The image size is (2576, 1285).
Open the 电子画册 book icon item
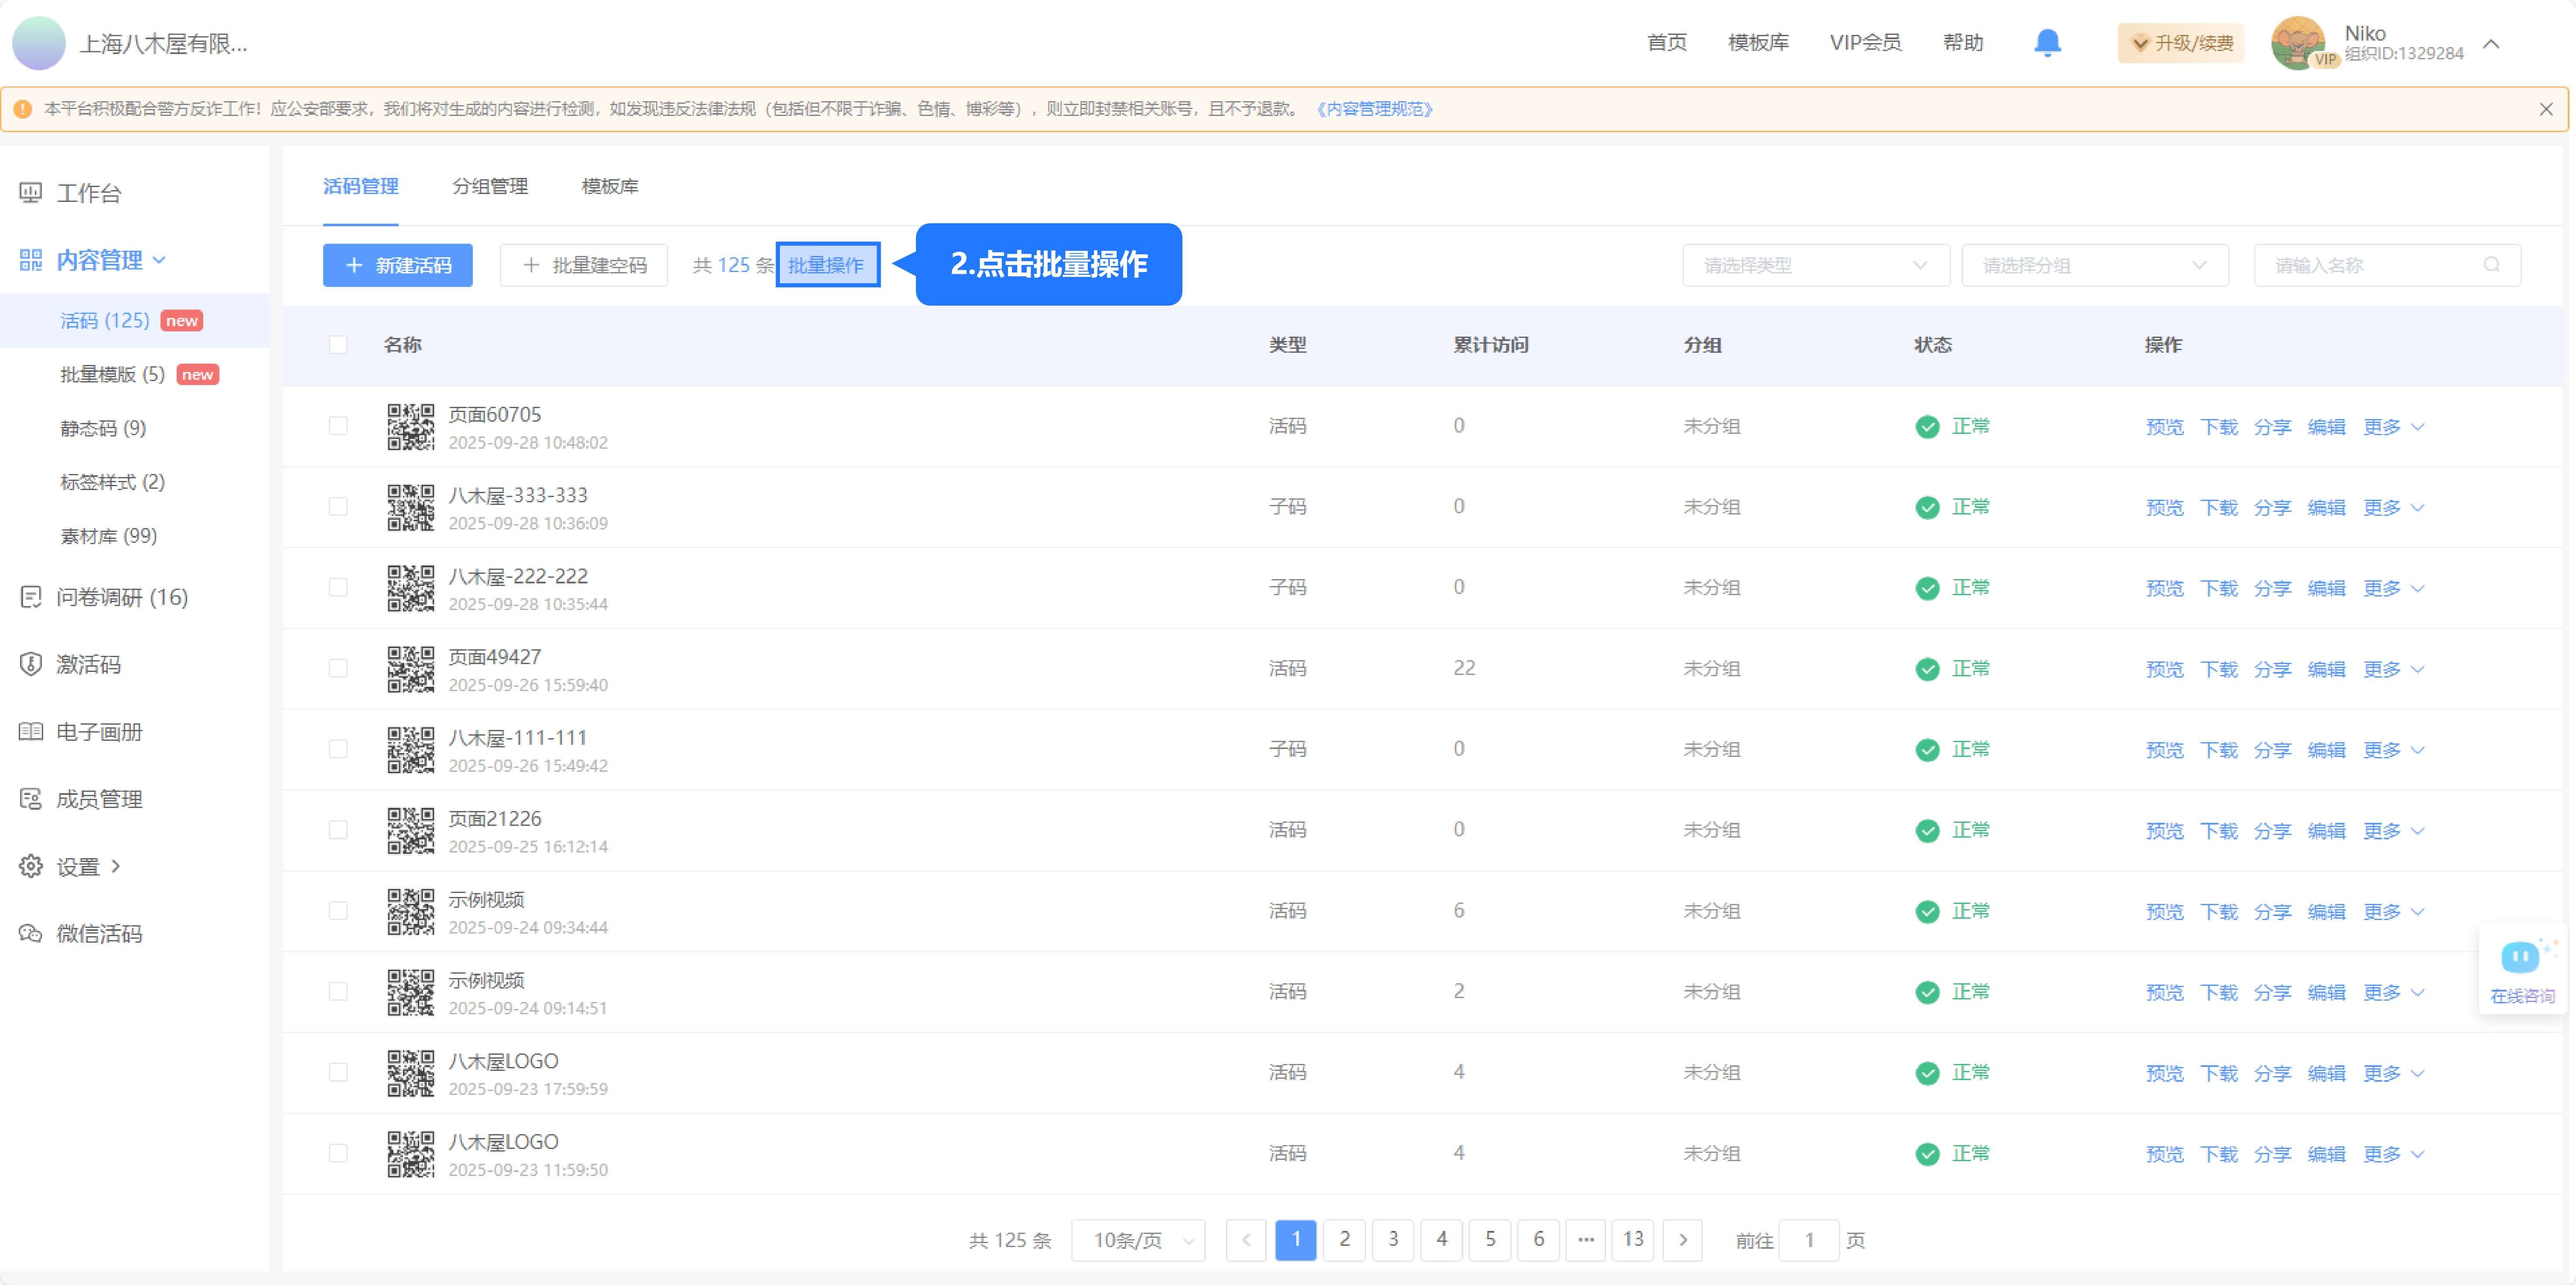[31, 732]
